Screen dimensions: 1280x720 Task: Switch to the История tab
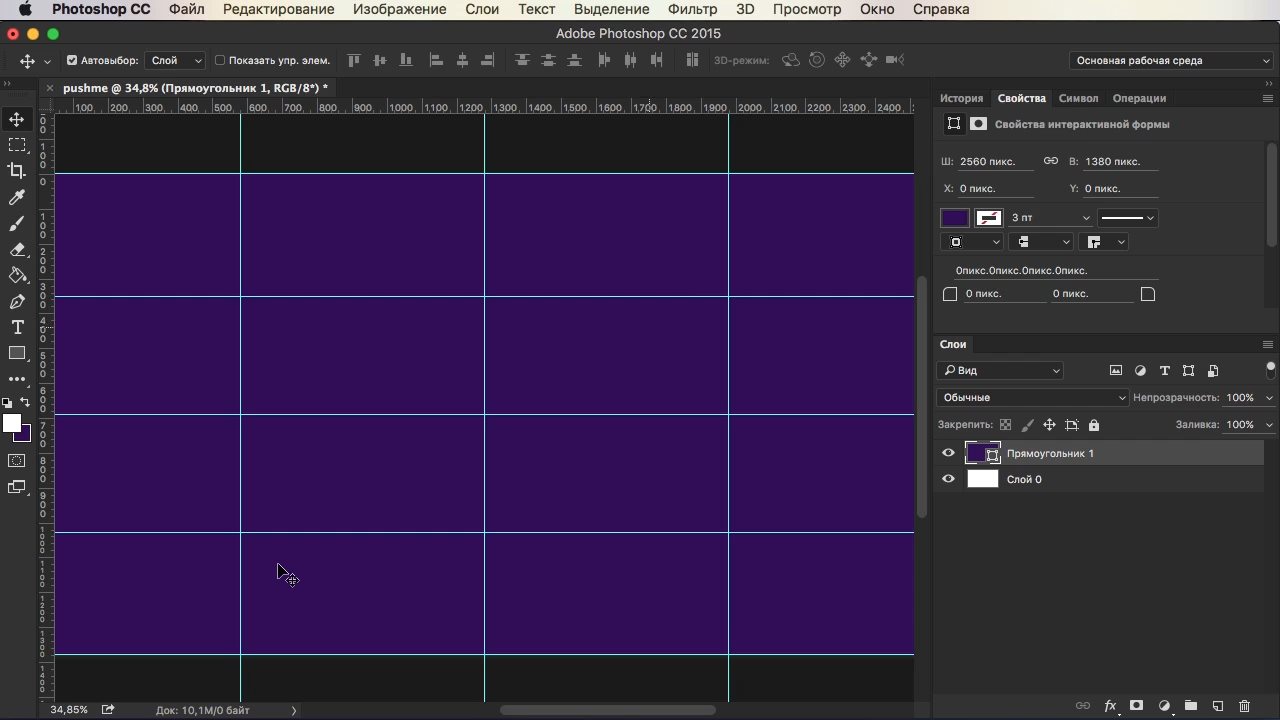point(961,98)
